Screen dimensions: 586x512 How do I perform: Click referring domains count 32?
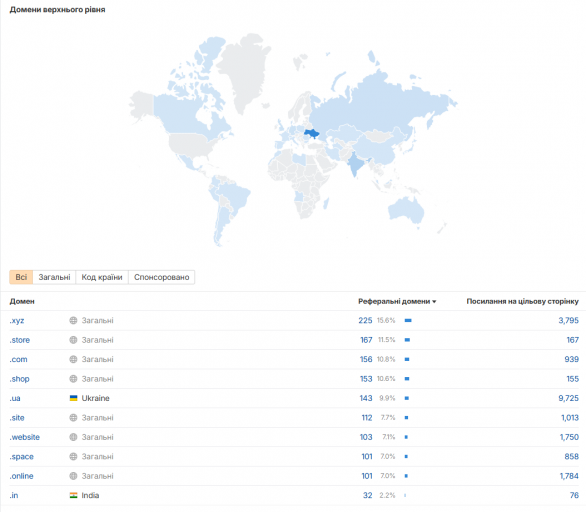[x=368, y=496]
